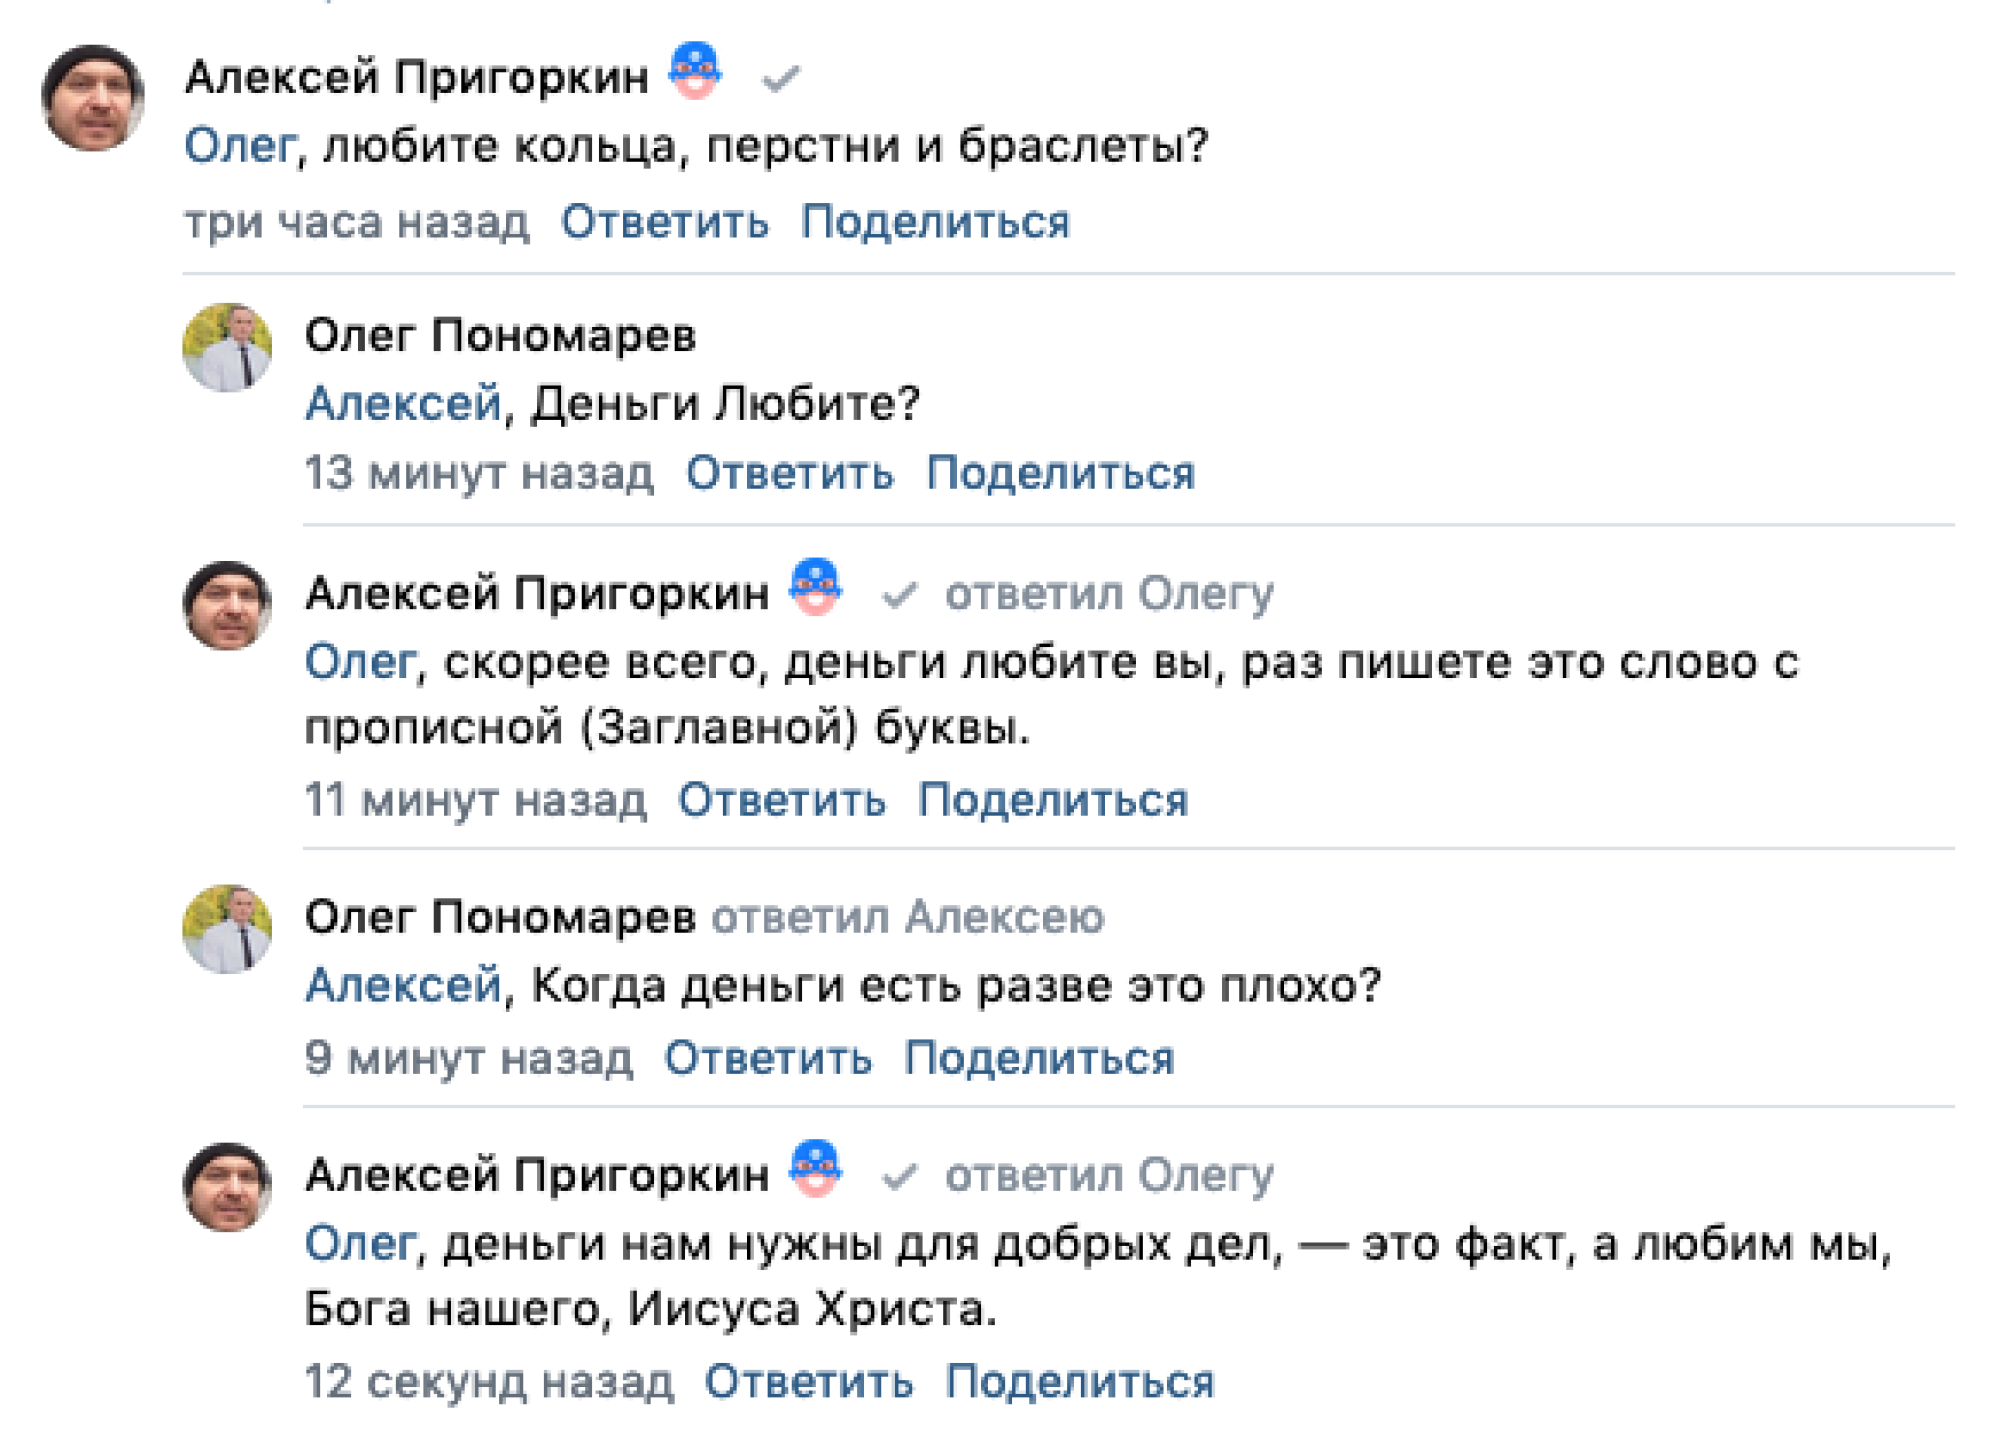Open the avatar on the '12 секунд назад' comment
2000x1449 pixels.
(227, 1187)
